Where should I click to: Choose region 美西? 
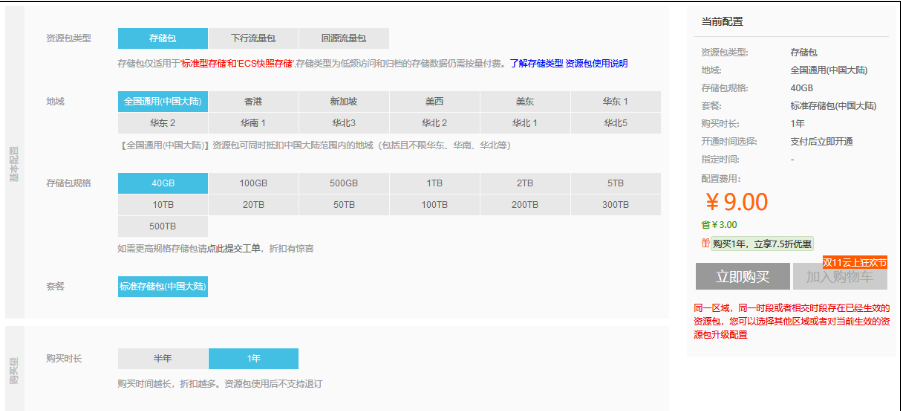[434, 102]
